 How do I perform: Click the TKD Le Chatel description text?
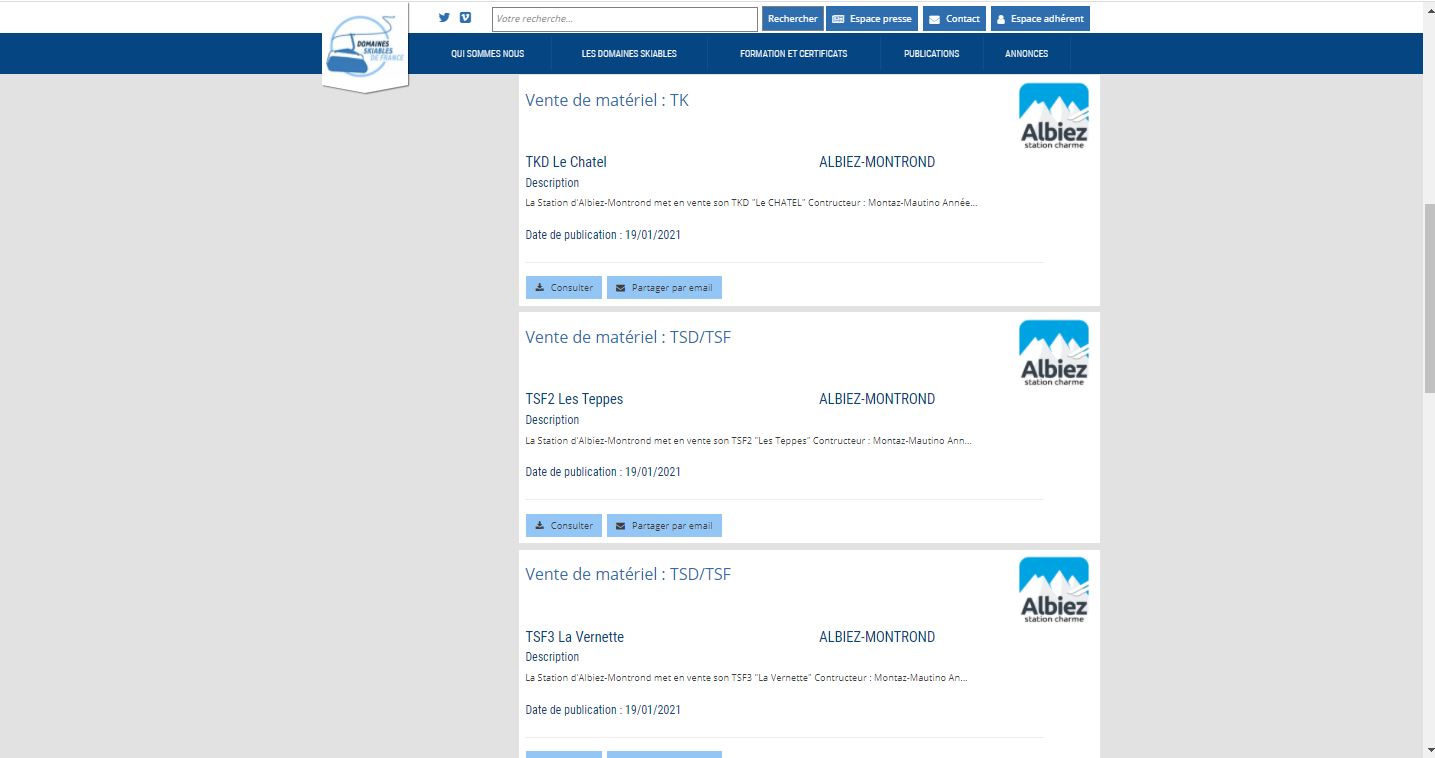tap(751, 203)
